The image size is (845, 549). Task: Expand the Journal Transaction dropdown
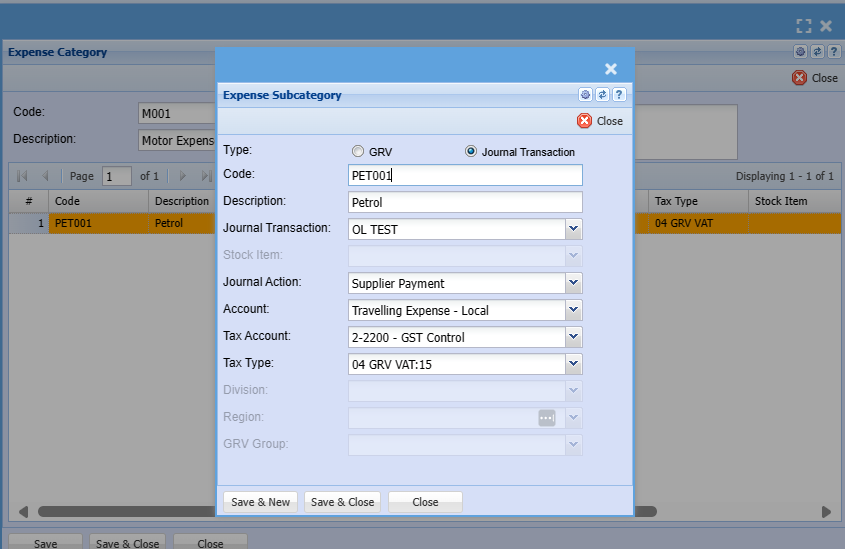click(x=573, y=229)
